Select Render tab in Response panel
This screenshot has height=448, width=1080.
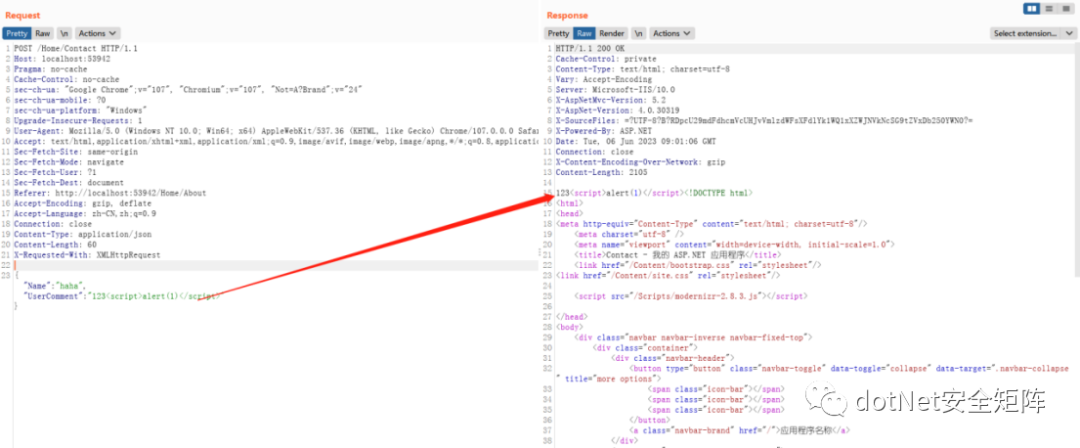pos(612,33)
